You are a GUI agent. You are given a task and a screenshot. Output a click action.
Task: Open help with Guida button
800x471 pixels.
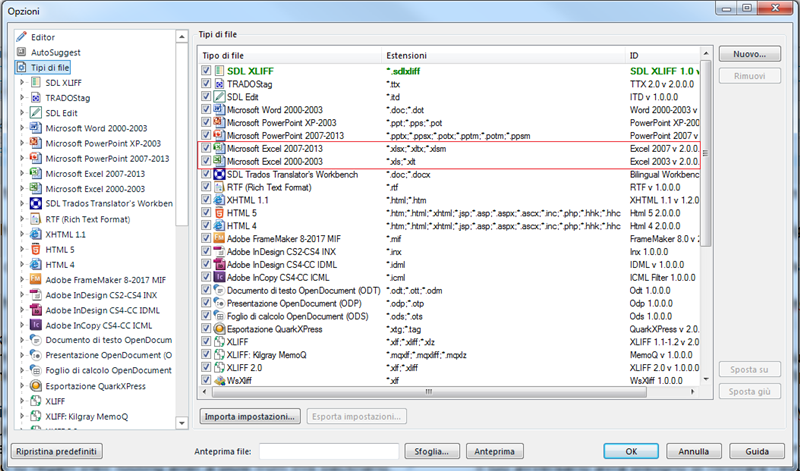click(x=757, y=451)
